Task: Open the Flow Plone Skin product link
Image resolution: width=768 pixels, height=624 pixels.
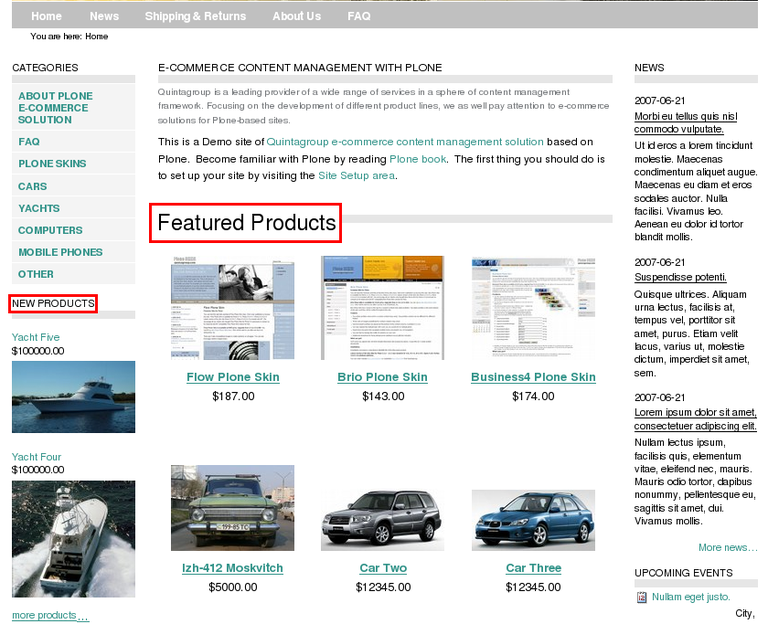Action: click(233, 377)
